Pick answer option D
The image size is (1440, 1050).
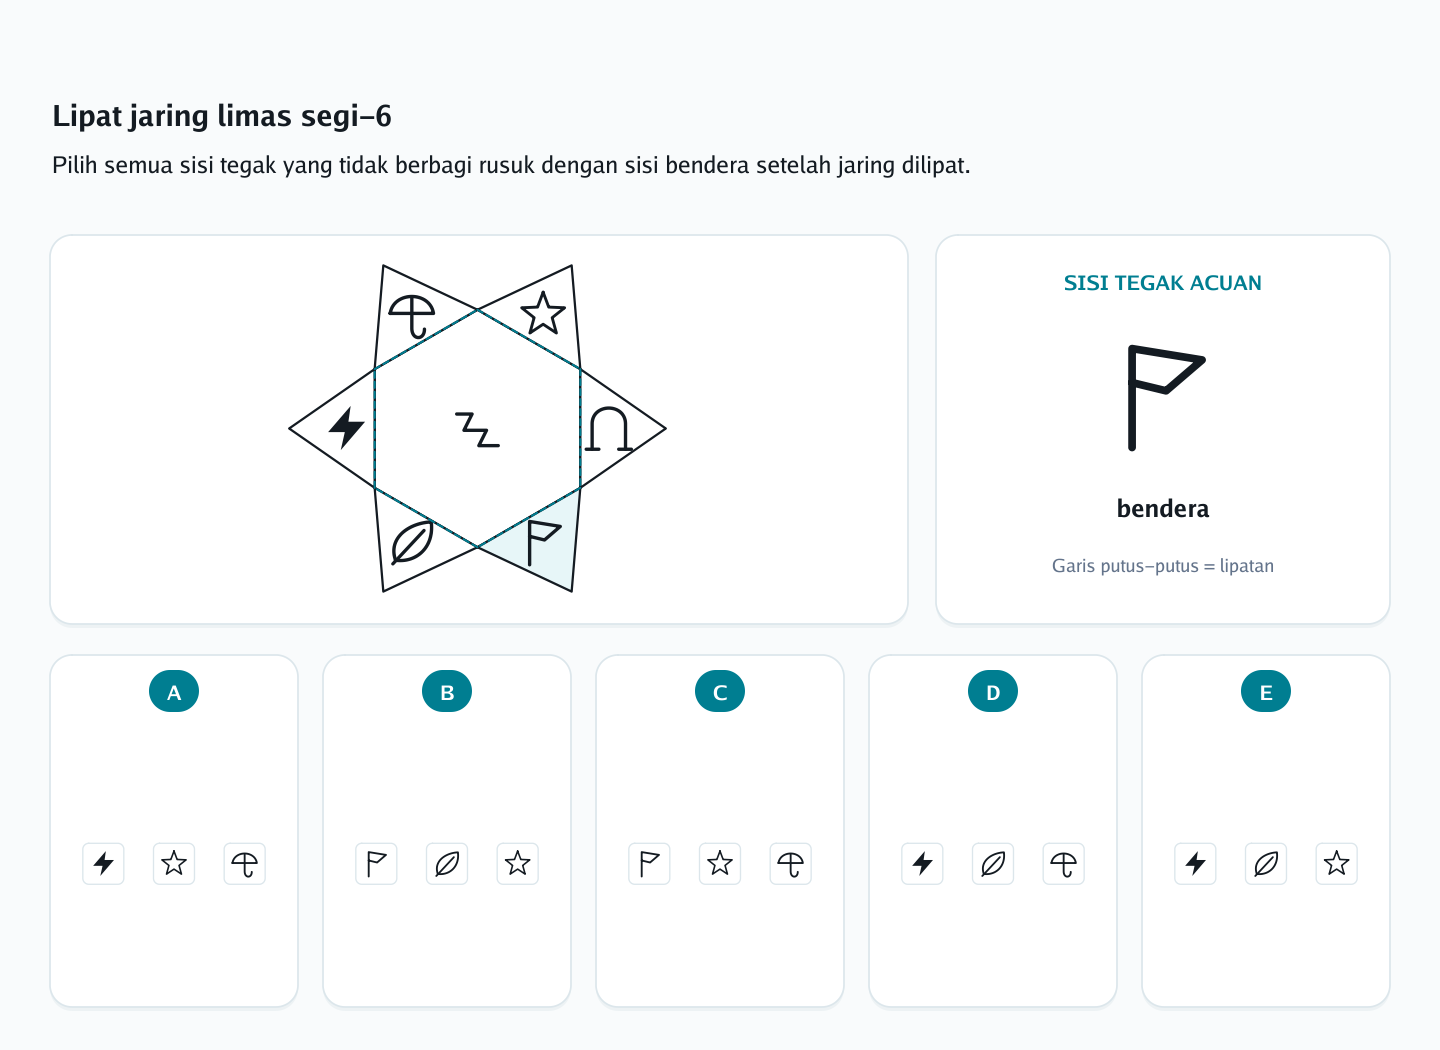(x=993, y=831)
